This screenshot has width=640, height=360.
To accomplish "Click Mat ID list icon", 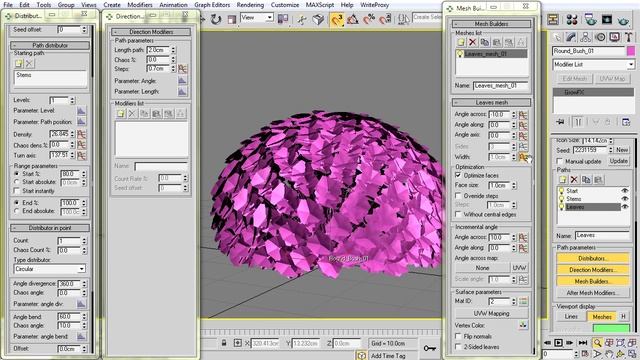I will (523, 301).
